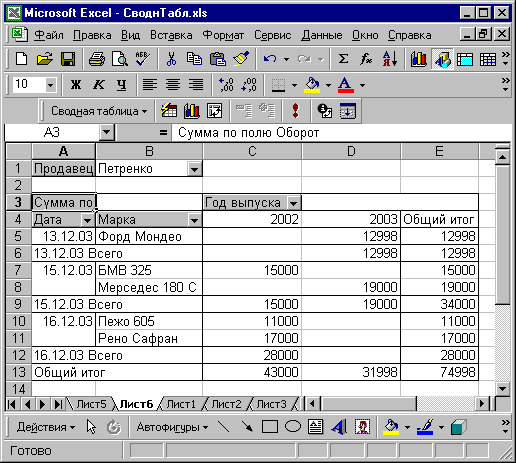Click the Сумма по data field button
Image resolution: width=516 pixels, height=463 pixels.
63,202
